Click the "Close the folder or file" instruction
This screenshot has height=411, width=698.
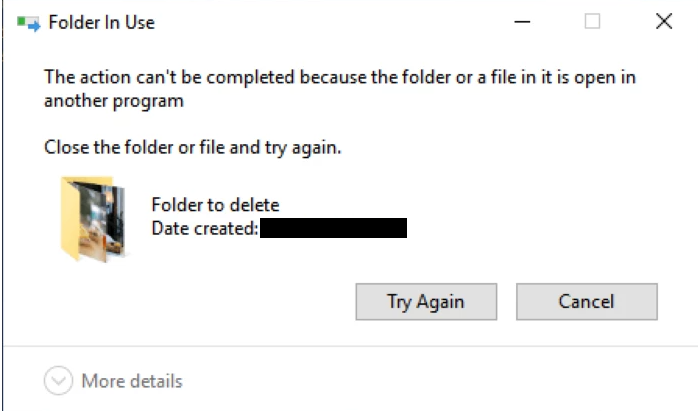193,147
